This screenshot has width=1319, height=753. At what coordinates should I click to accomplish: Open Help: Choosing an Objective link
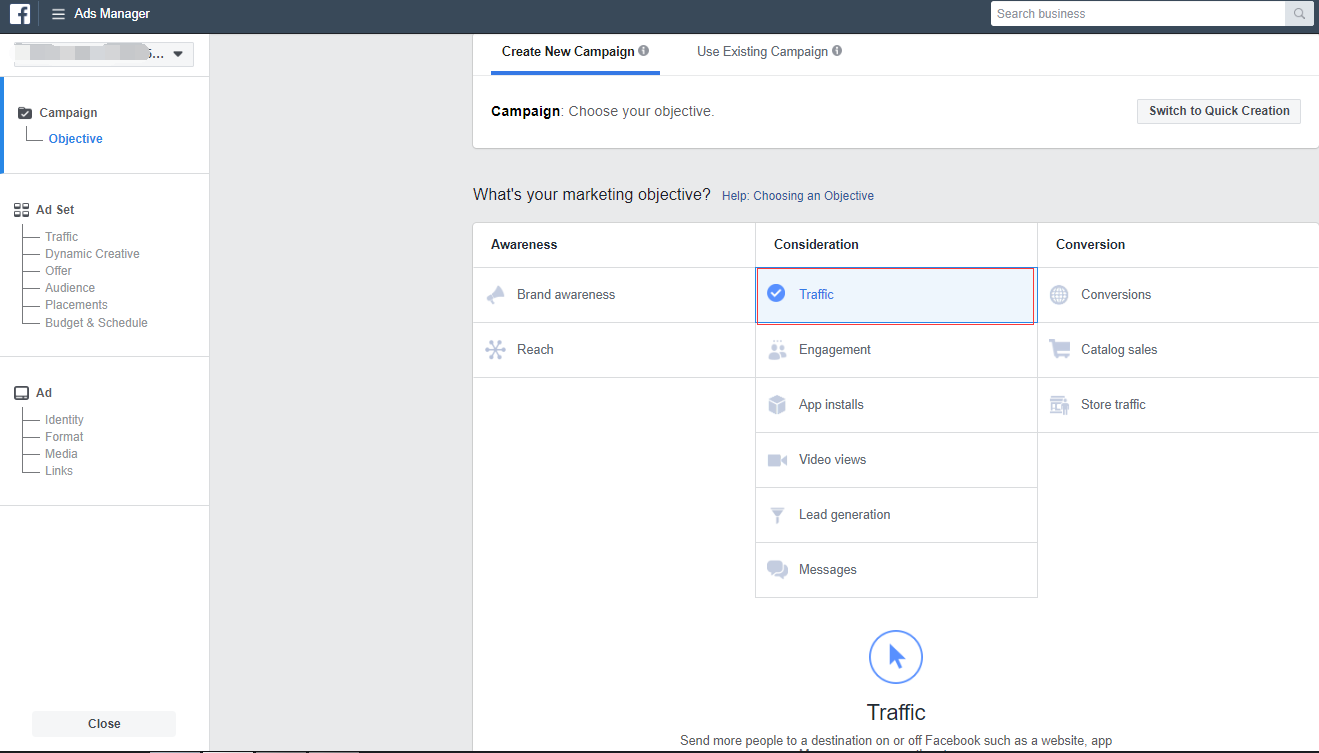(x=798, y=196)
